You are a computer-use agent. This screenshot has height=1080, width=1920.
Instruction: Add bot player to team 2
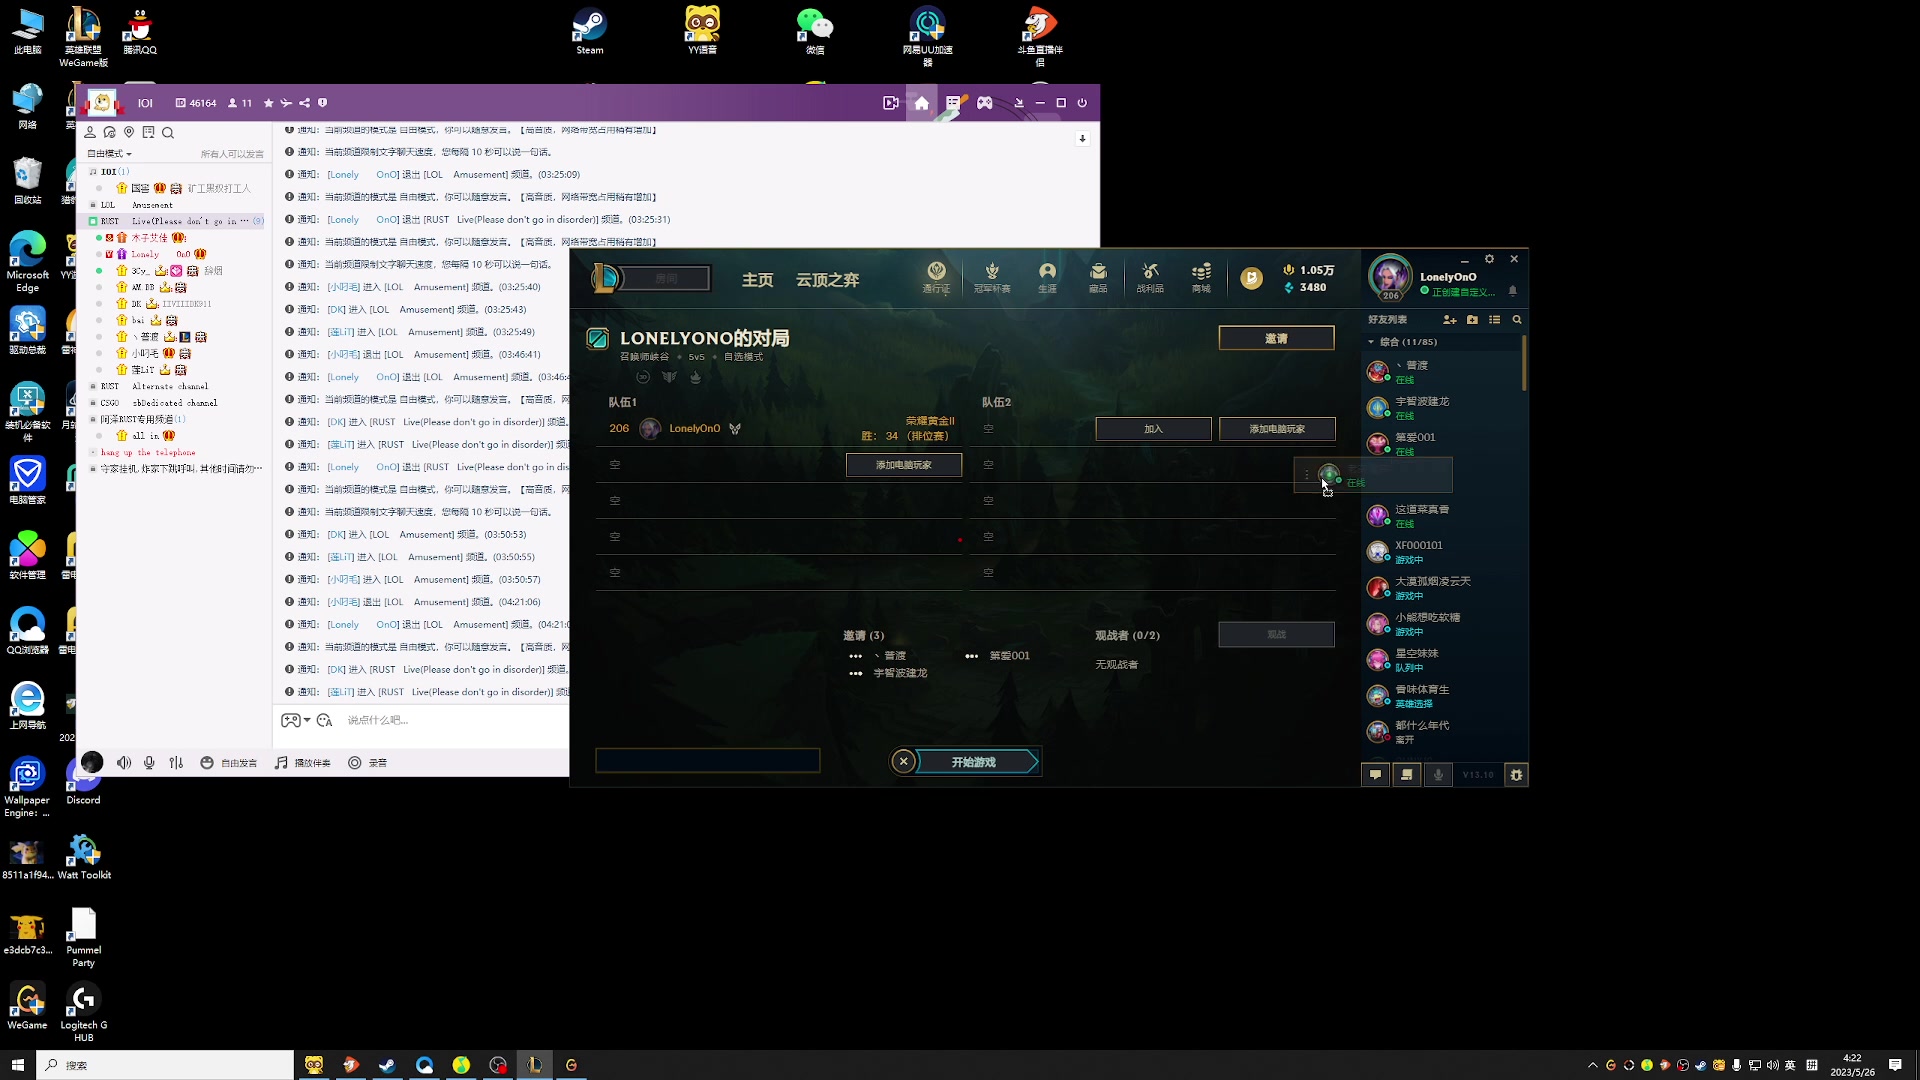coord(1277,429)
